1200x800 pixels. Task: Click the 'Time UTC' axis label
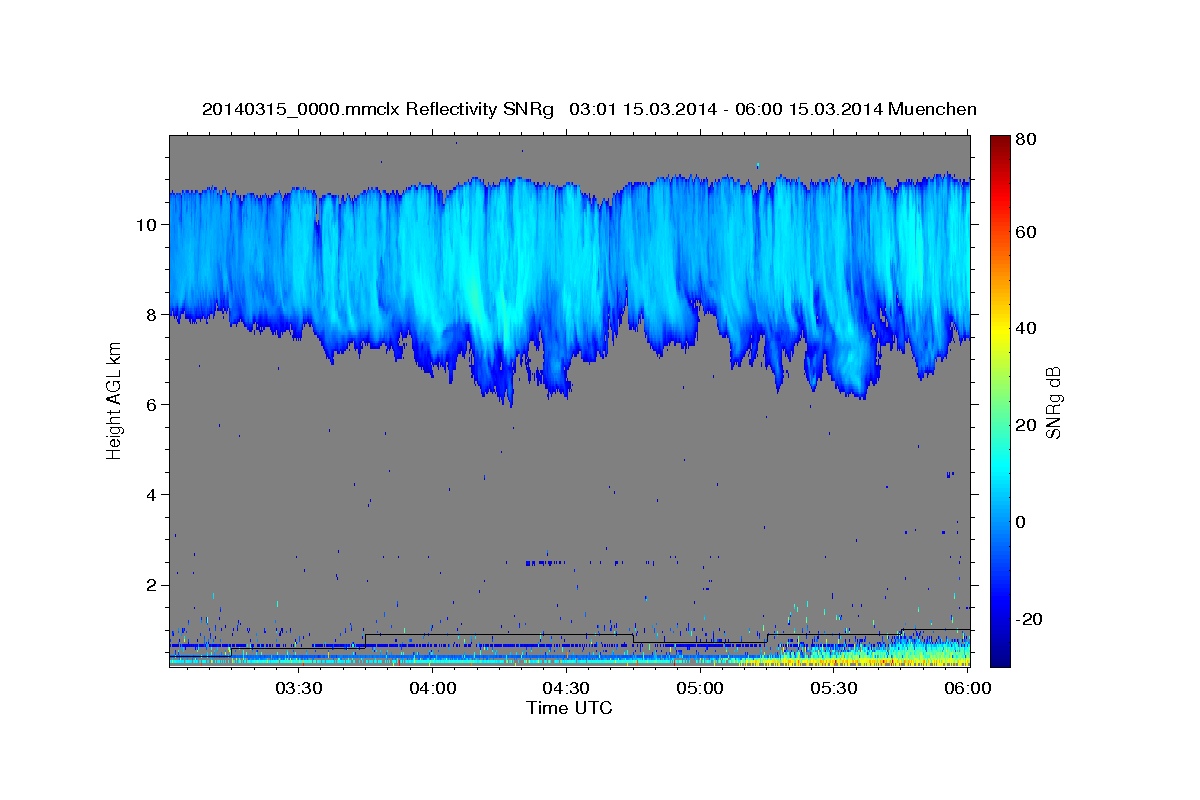(x=569, y=708)
